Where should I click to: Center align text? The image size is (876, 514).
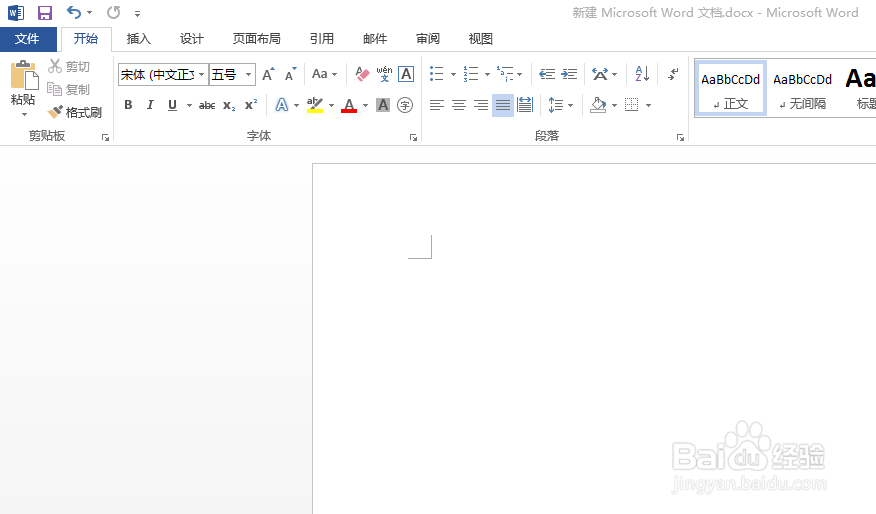point(459,105)
